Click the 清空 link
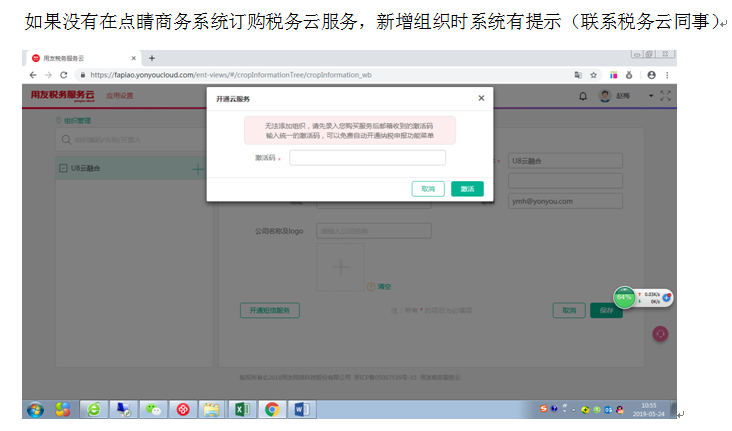The image size is (732, 431). (x=384, y=286)
